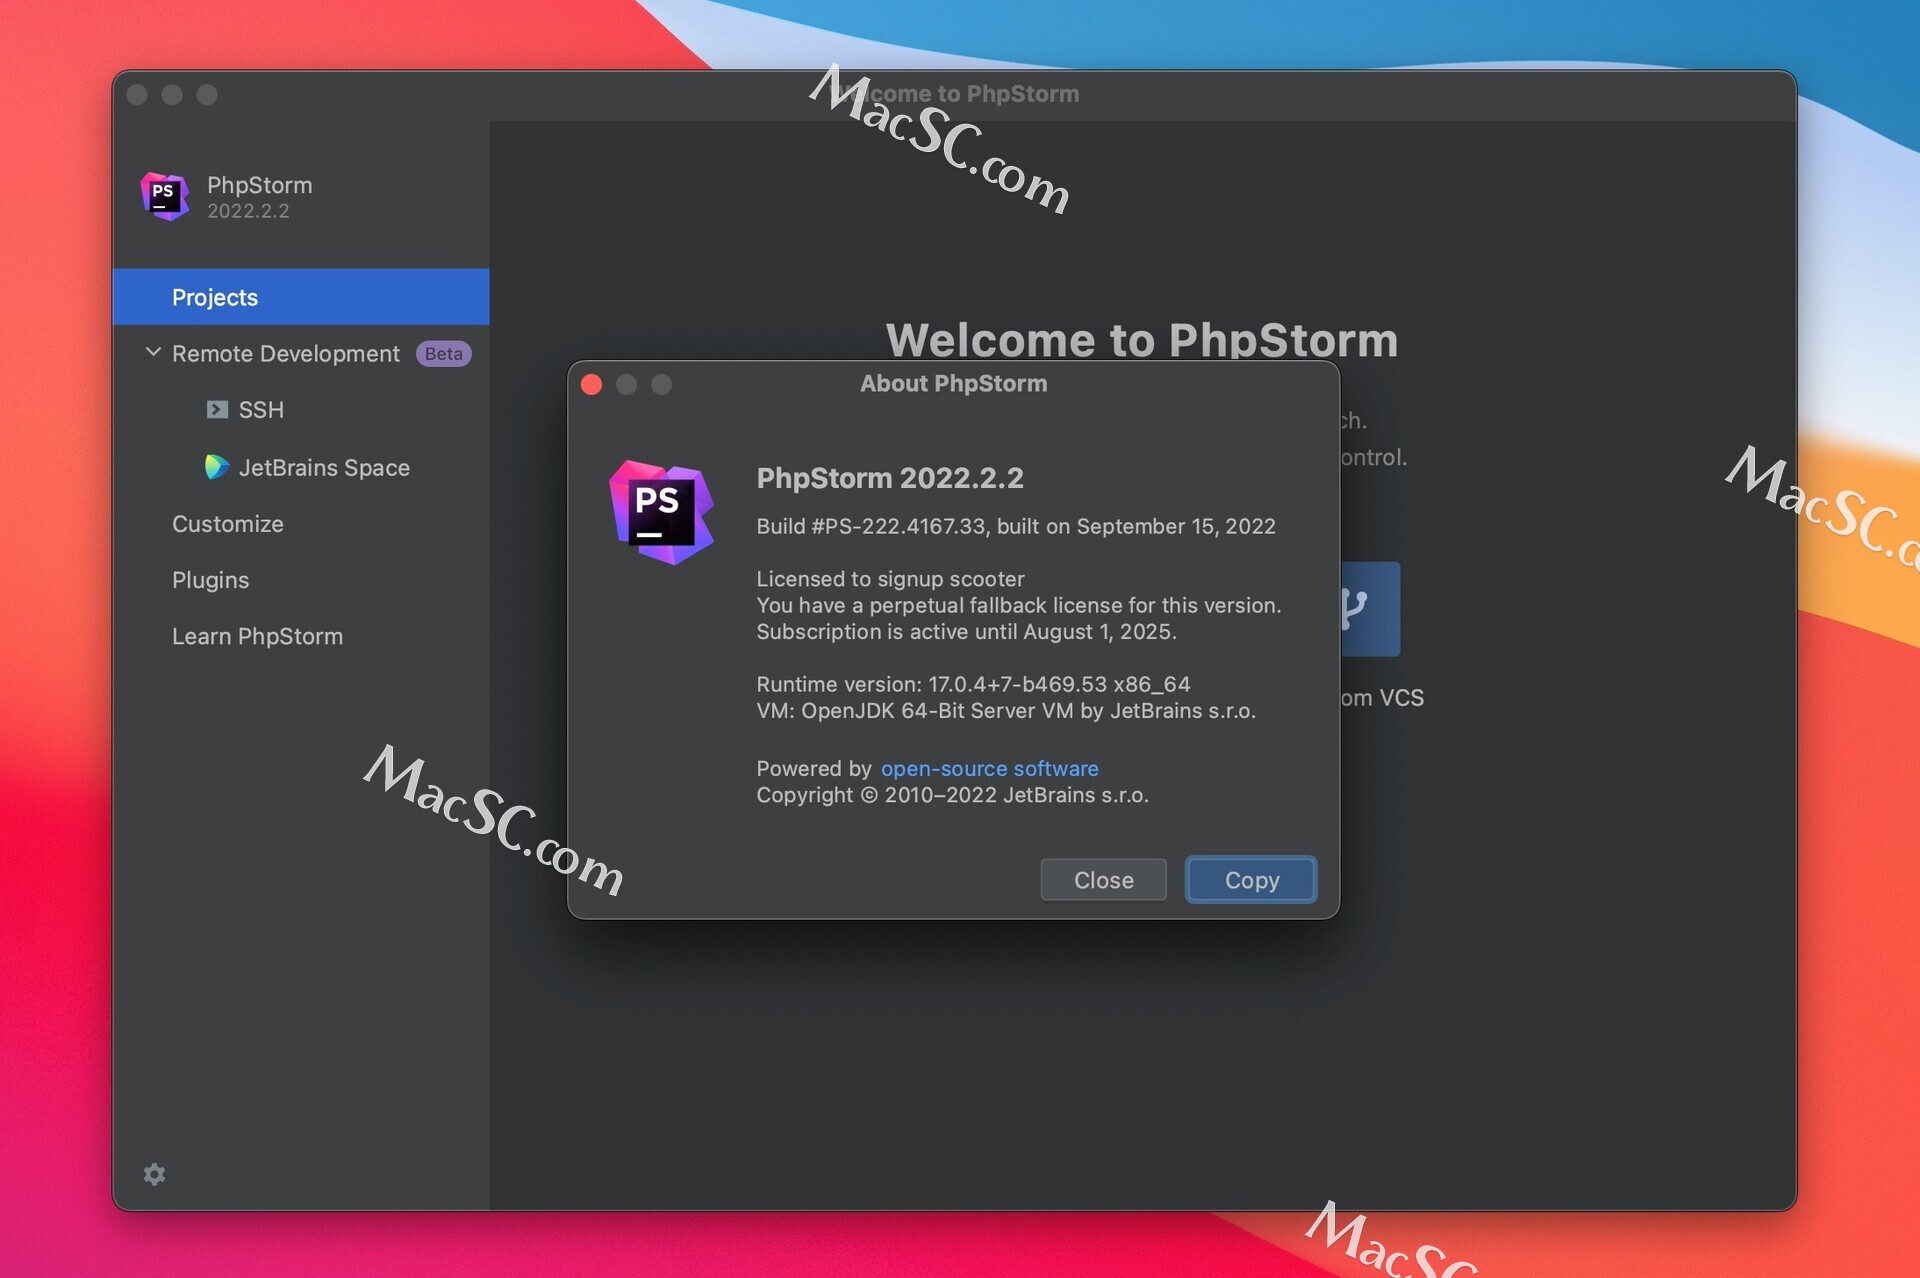Screen dimensions: 1920x1278
Task: Click the settings gear icon in sidebar
Action: coord(154,1174)
